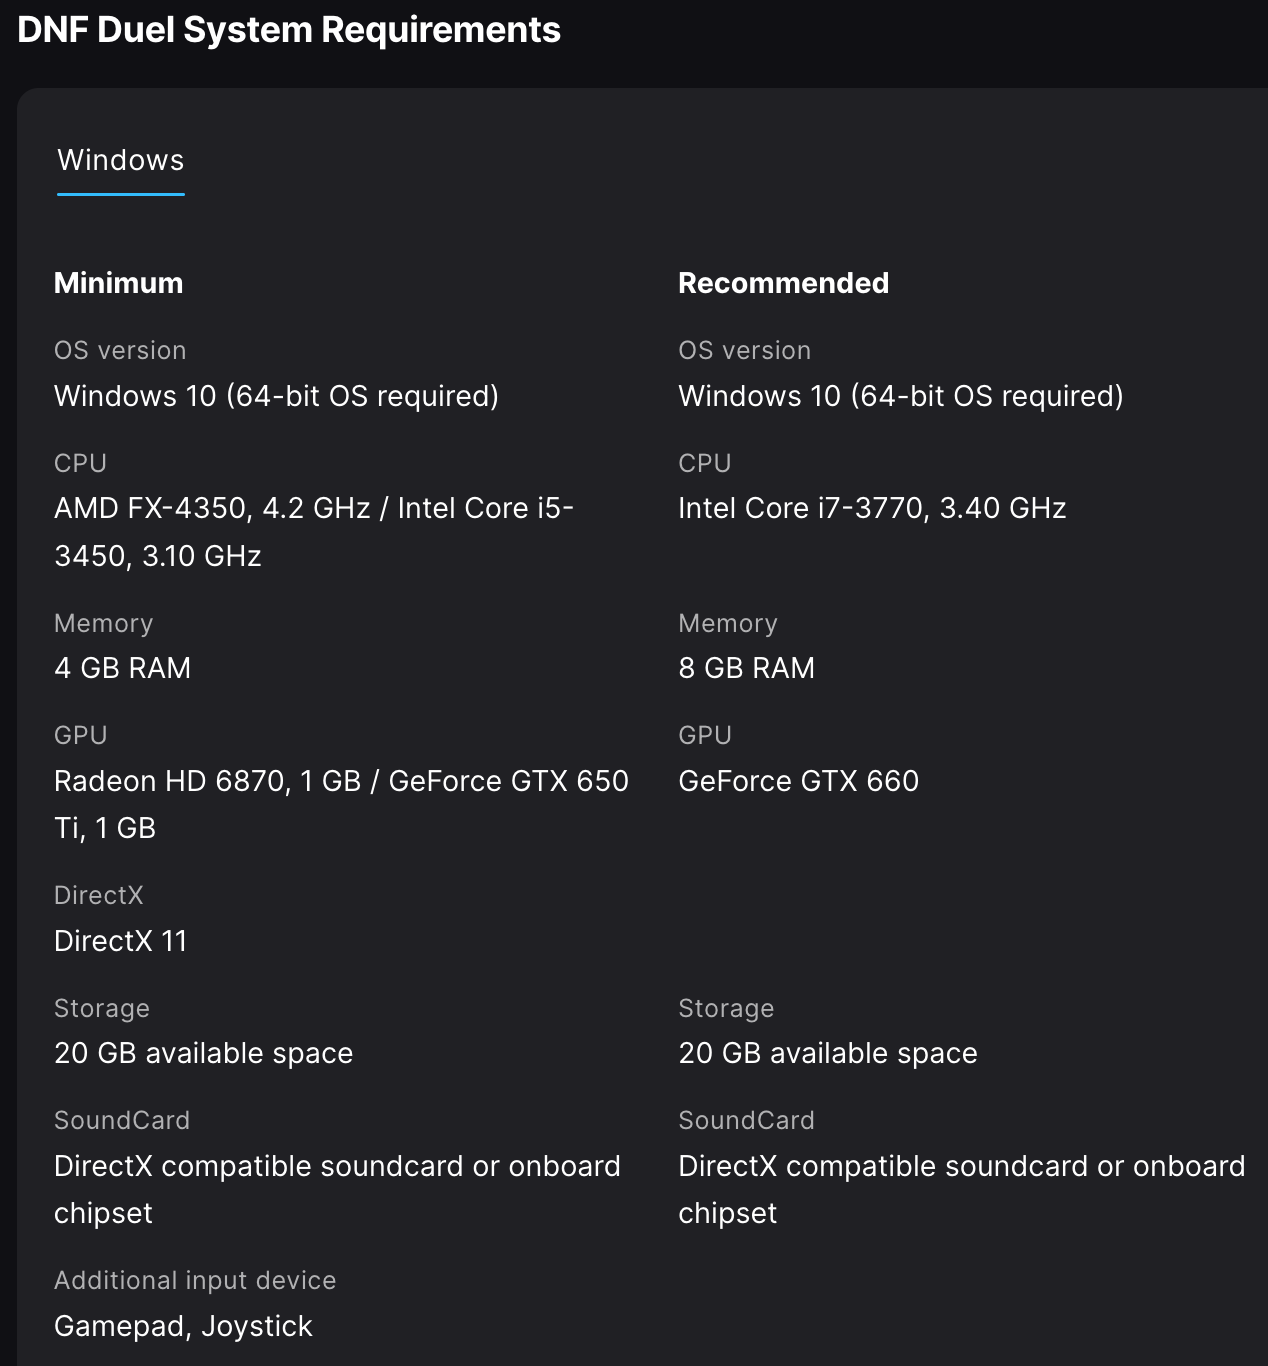Image resolution: width=1268 pixels, height=1366 pixels.
Task: Select the Windows tab
Action: tap(121, 160)
